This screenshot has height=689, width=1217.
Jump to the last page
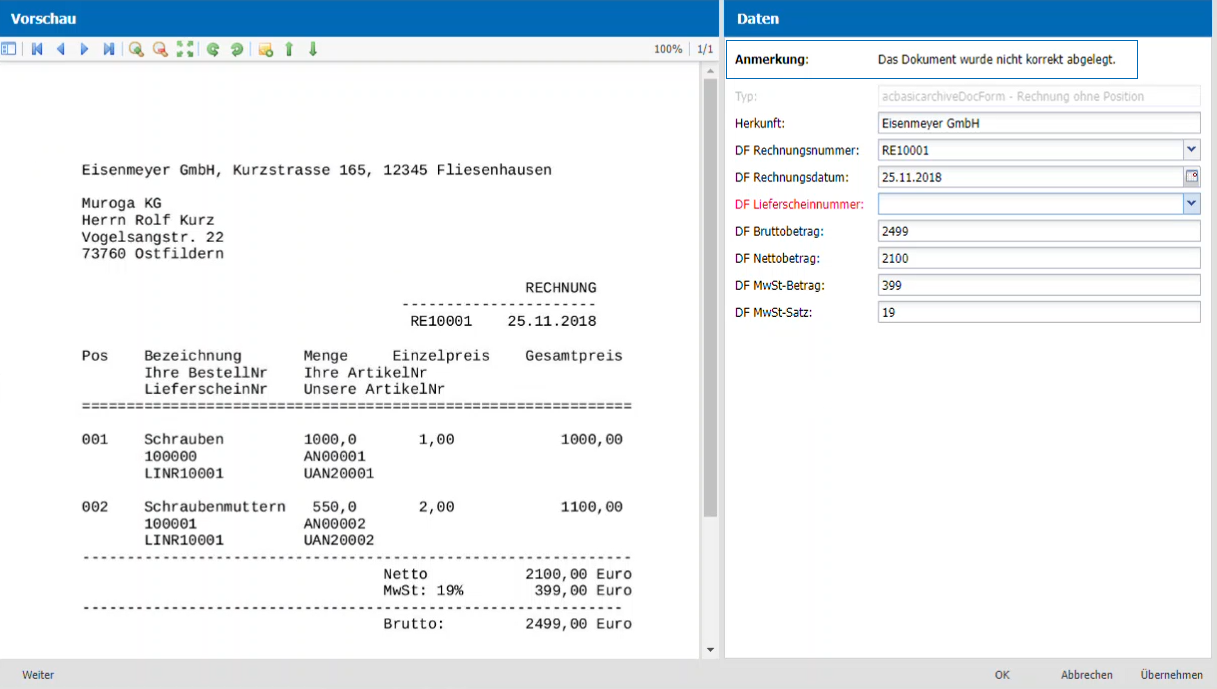[x=108, y=49]
